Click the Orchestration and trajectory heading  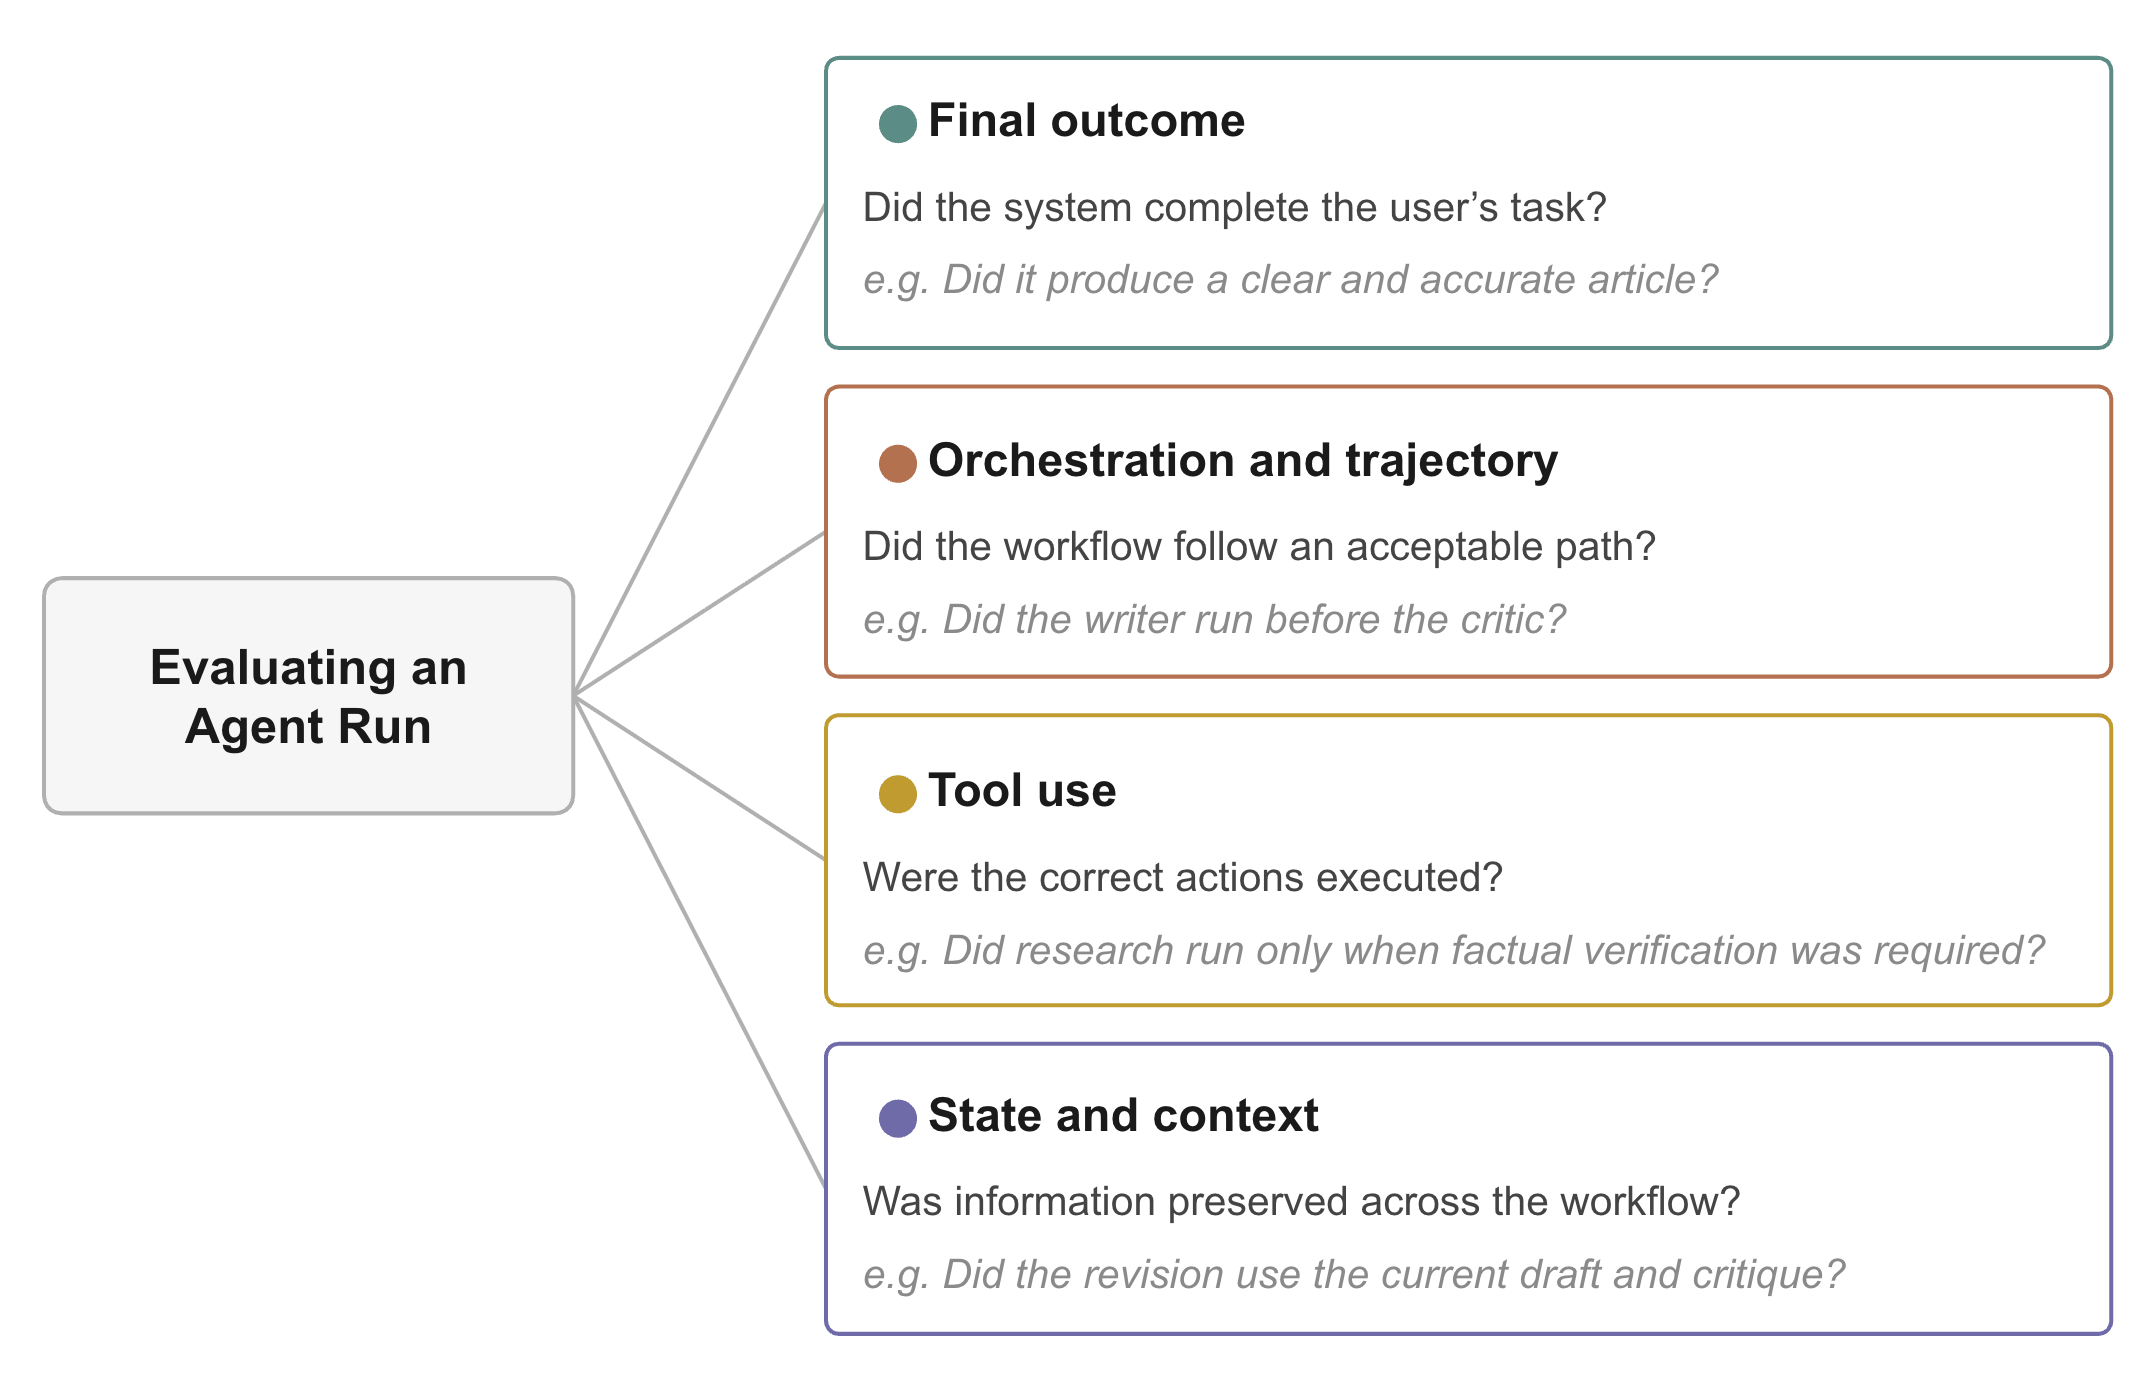click(x=1243, y=462)
